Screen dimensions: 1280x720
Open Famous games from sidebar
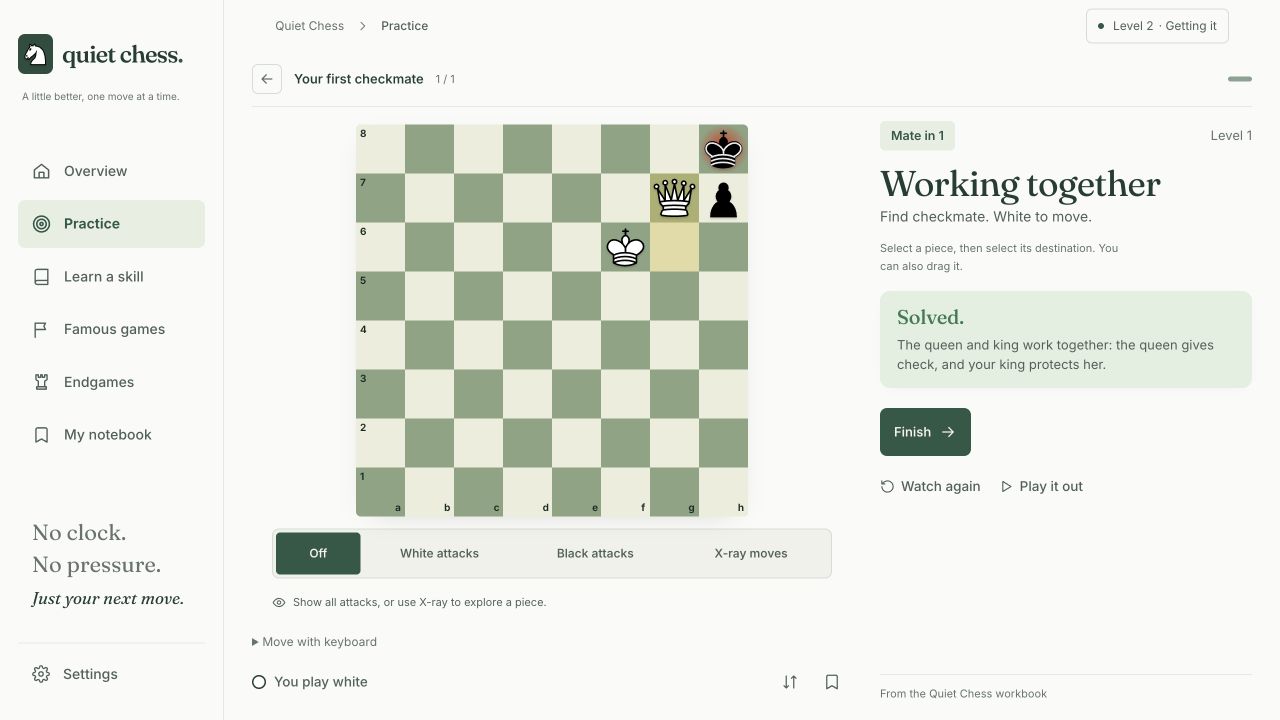point(111,329)
